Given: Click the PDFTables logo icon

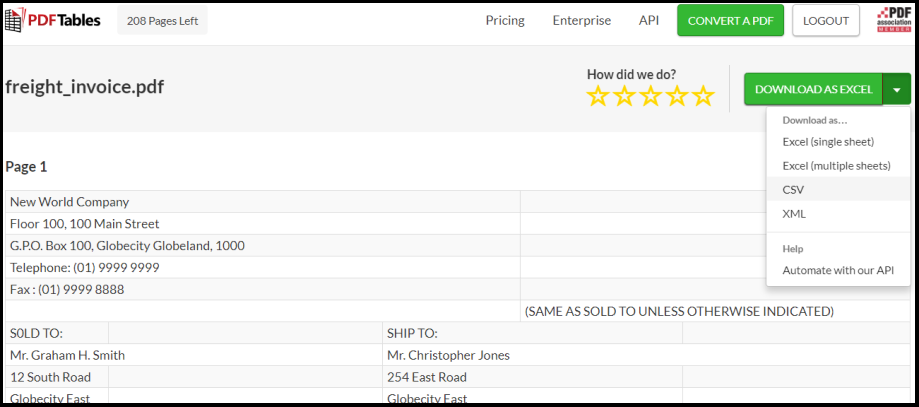Looking at the screenshot, I should 17,20.
